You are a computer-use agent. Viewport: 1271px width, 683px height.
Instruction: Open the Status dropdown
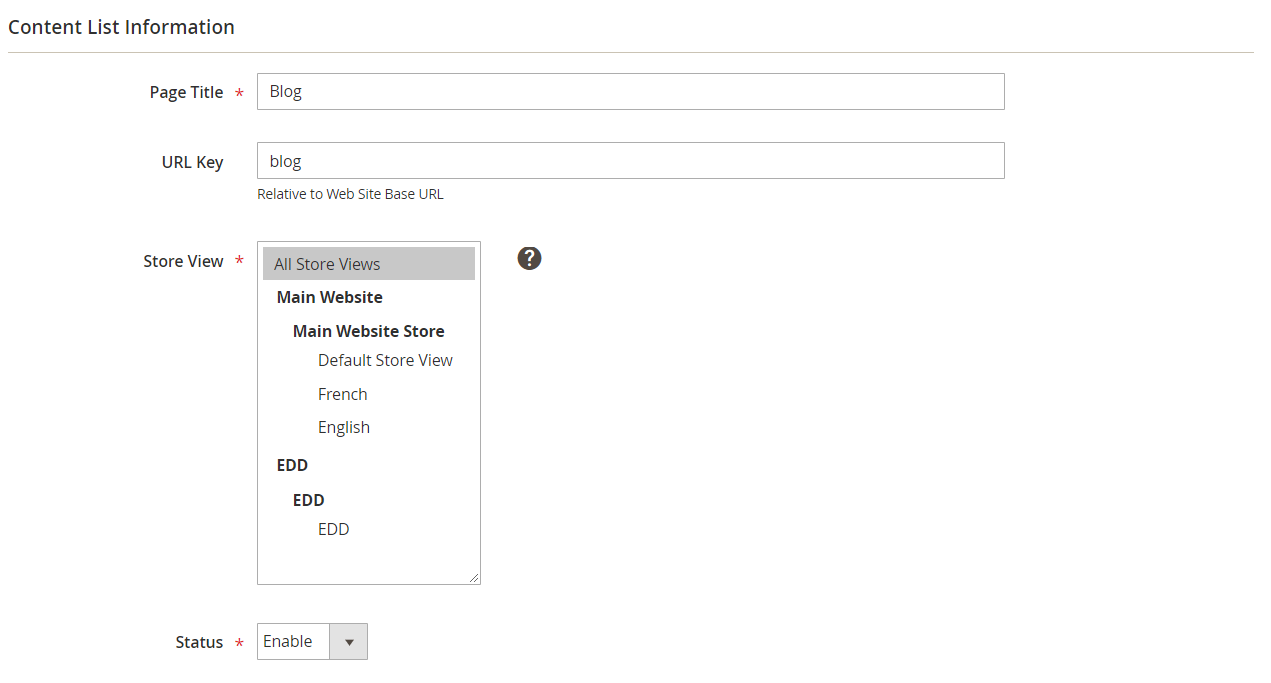click(x=312, y=642)
